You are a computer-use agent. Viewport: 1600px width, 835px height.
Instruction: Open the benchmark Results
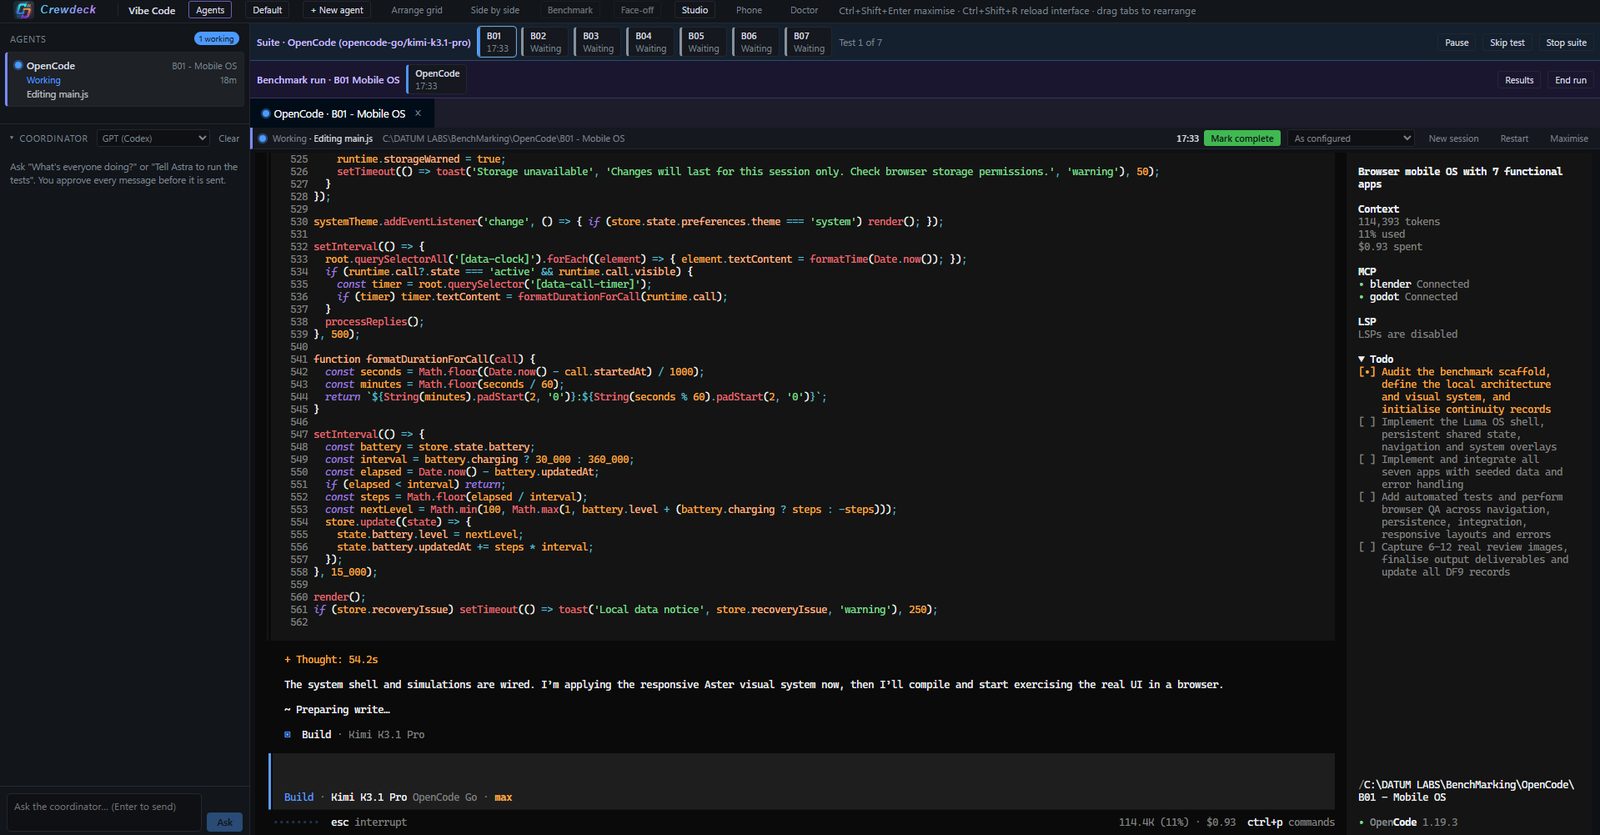(1519, 80)
